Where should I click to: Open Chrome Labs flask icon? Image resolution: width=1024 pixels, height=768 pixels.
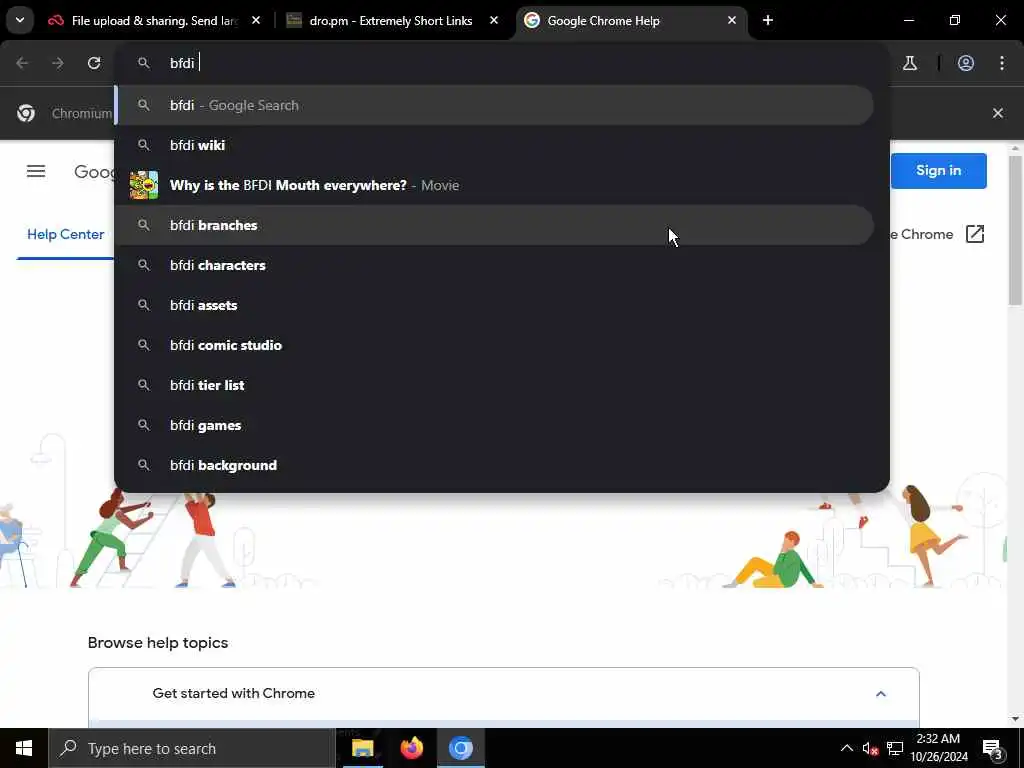[x=910, y=63]
